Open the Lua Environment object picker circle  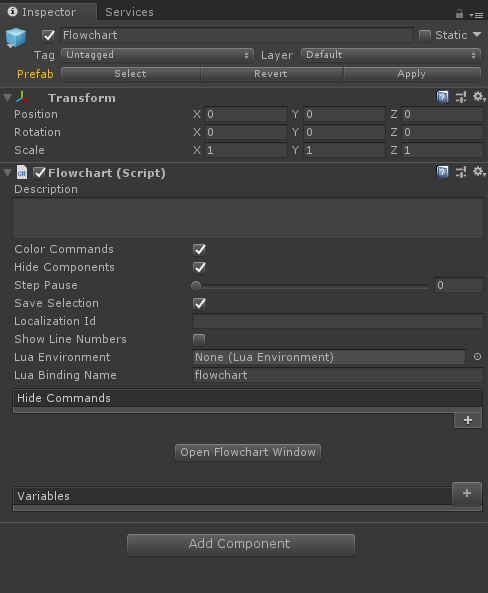[477, 357]
